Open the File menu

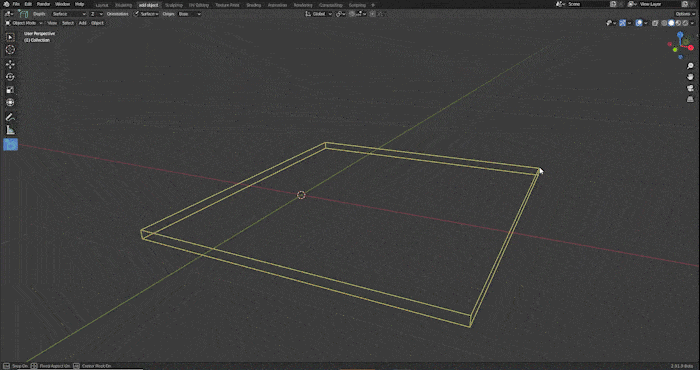pos(16,4)
